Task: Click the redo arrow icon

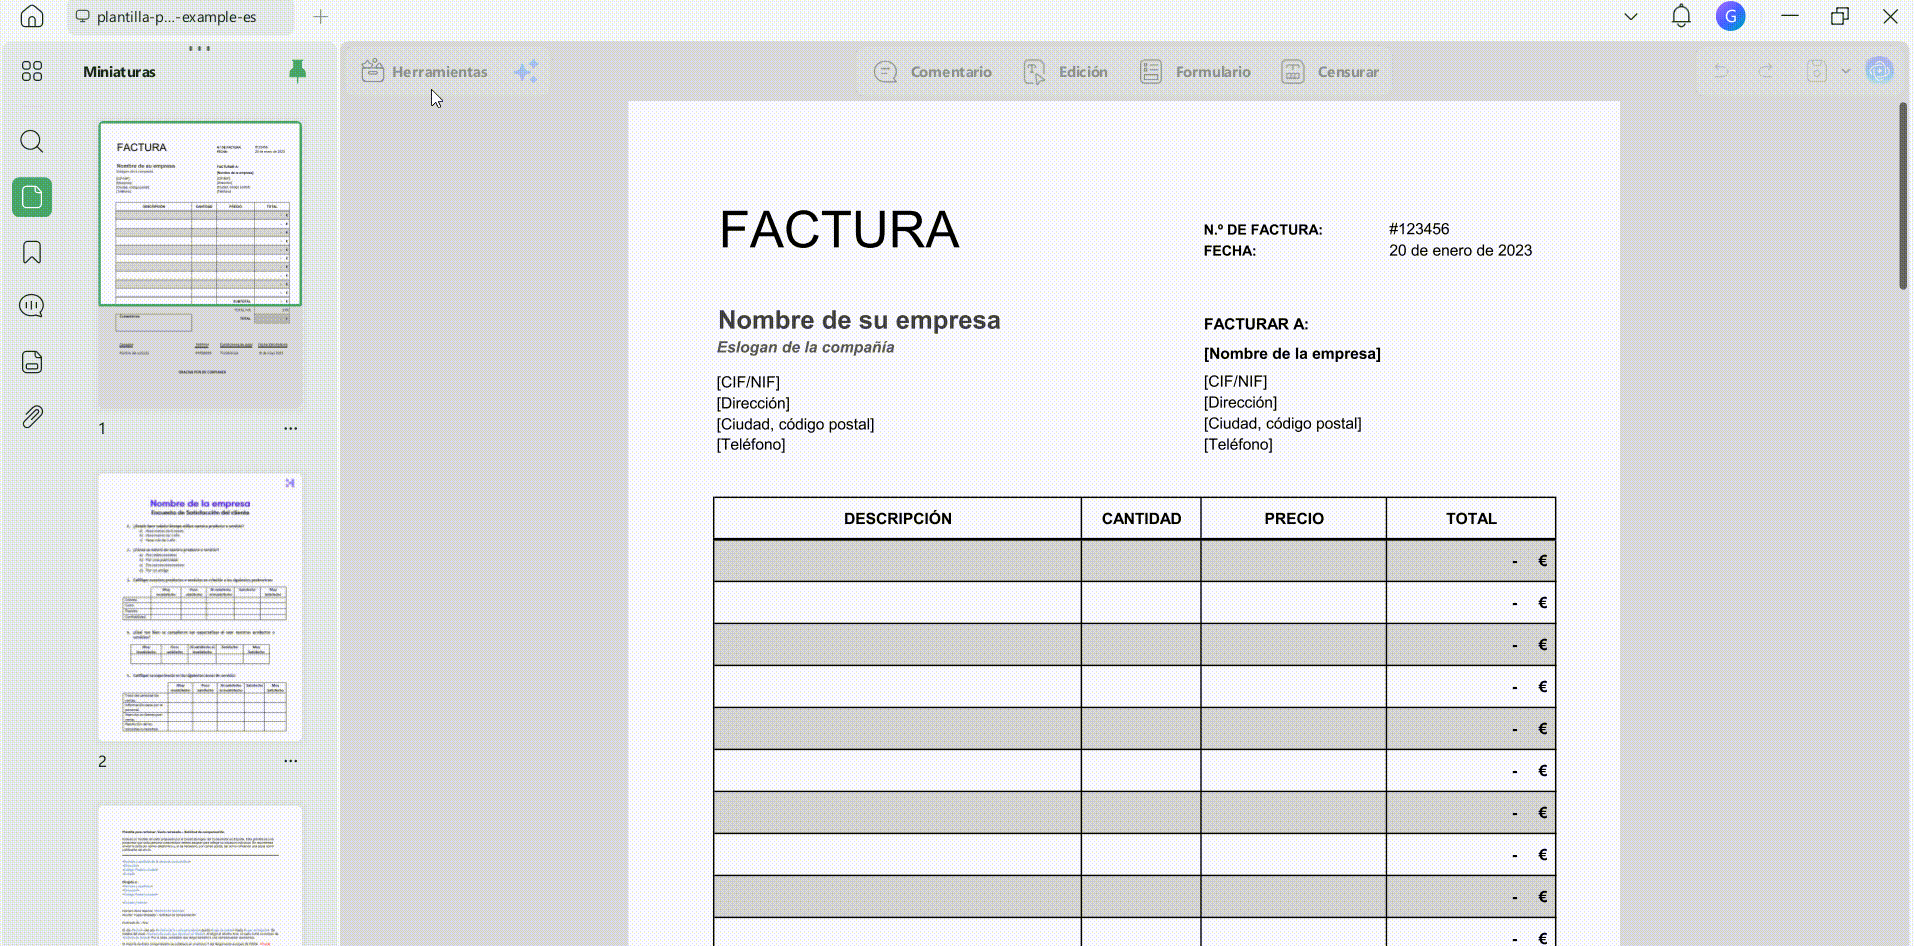Action: pos(1766,71)
